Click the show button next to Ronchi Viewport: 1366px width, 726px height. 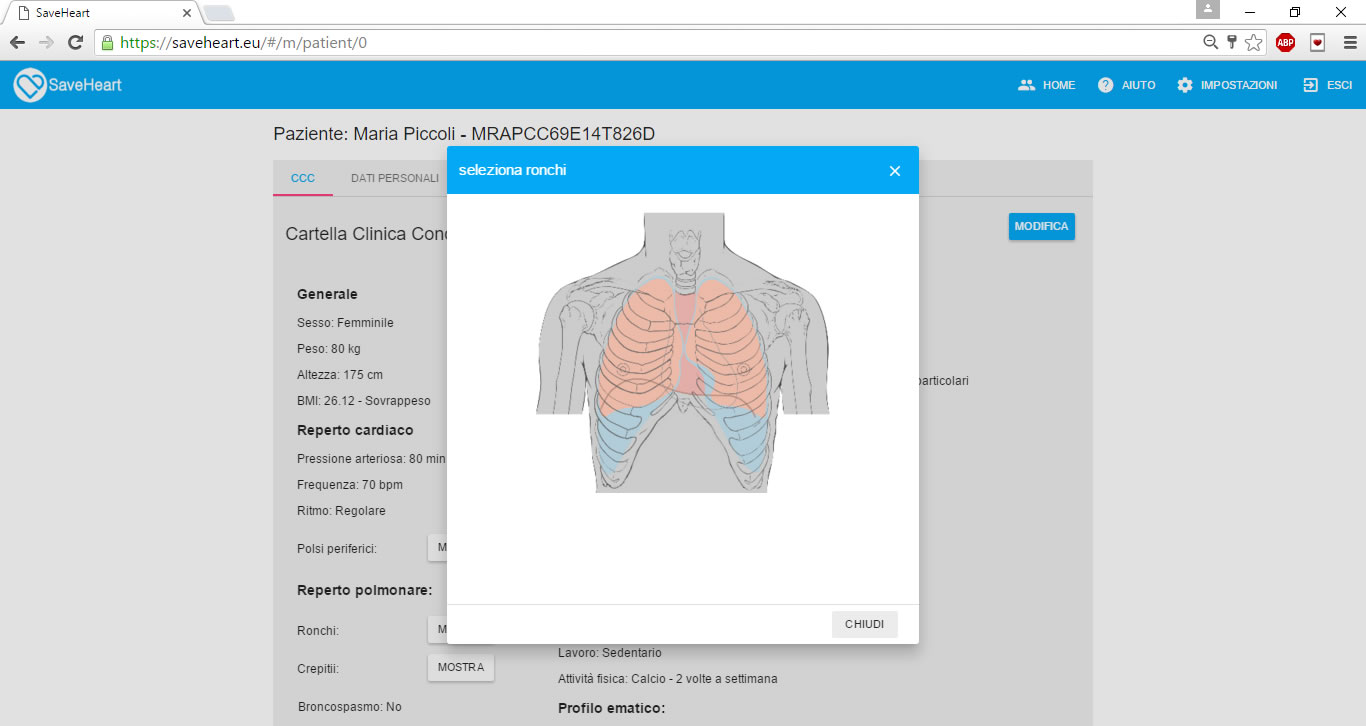coord(437,630)
